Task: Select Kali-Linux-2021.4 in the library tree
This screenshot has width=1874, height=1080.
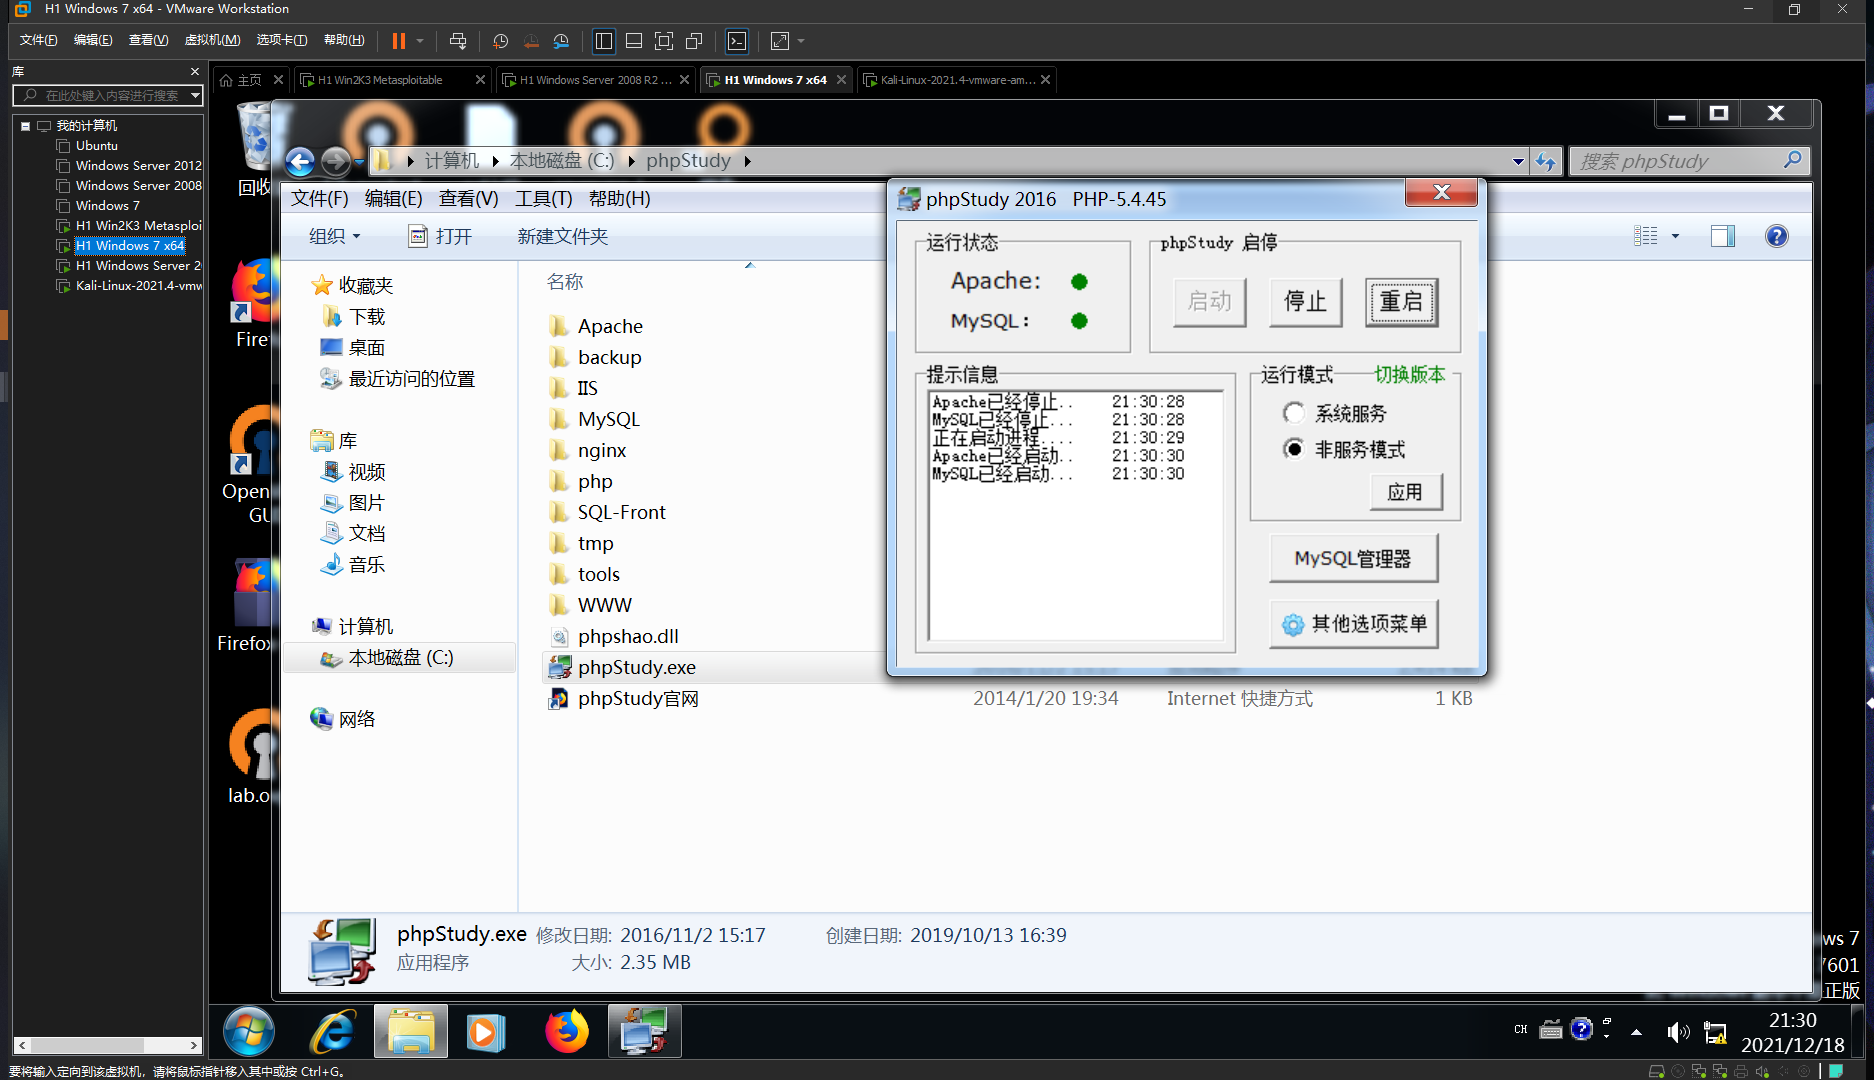Action: coord(138,286)
